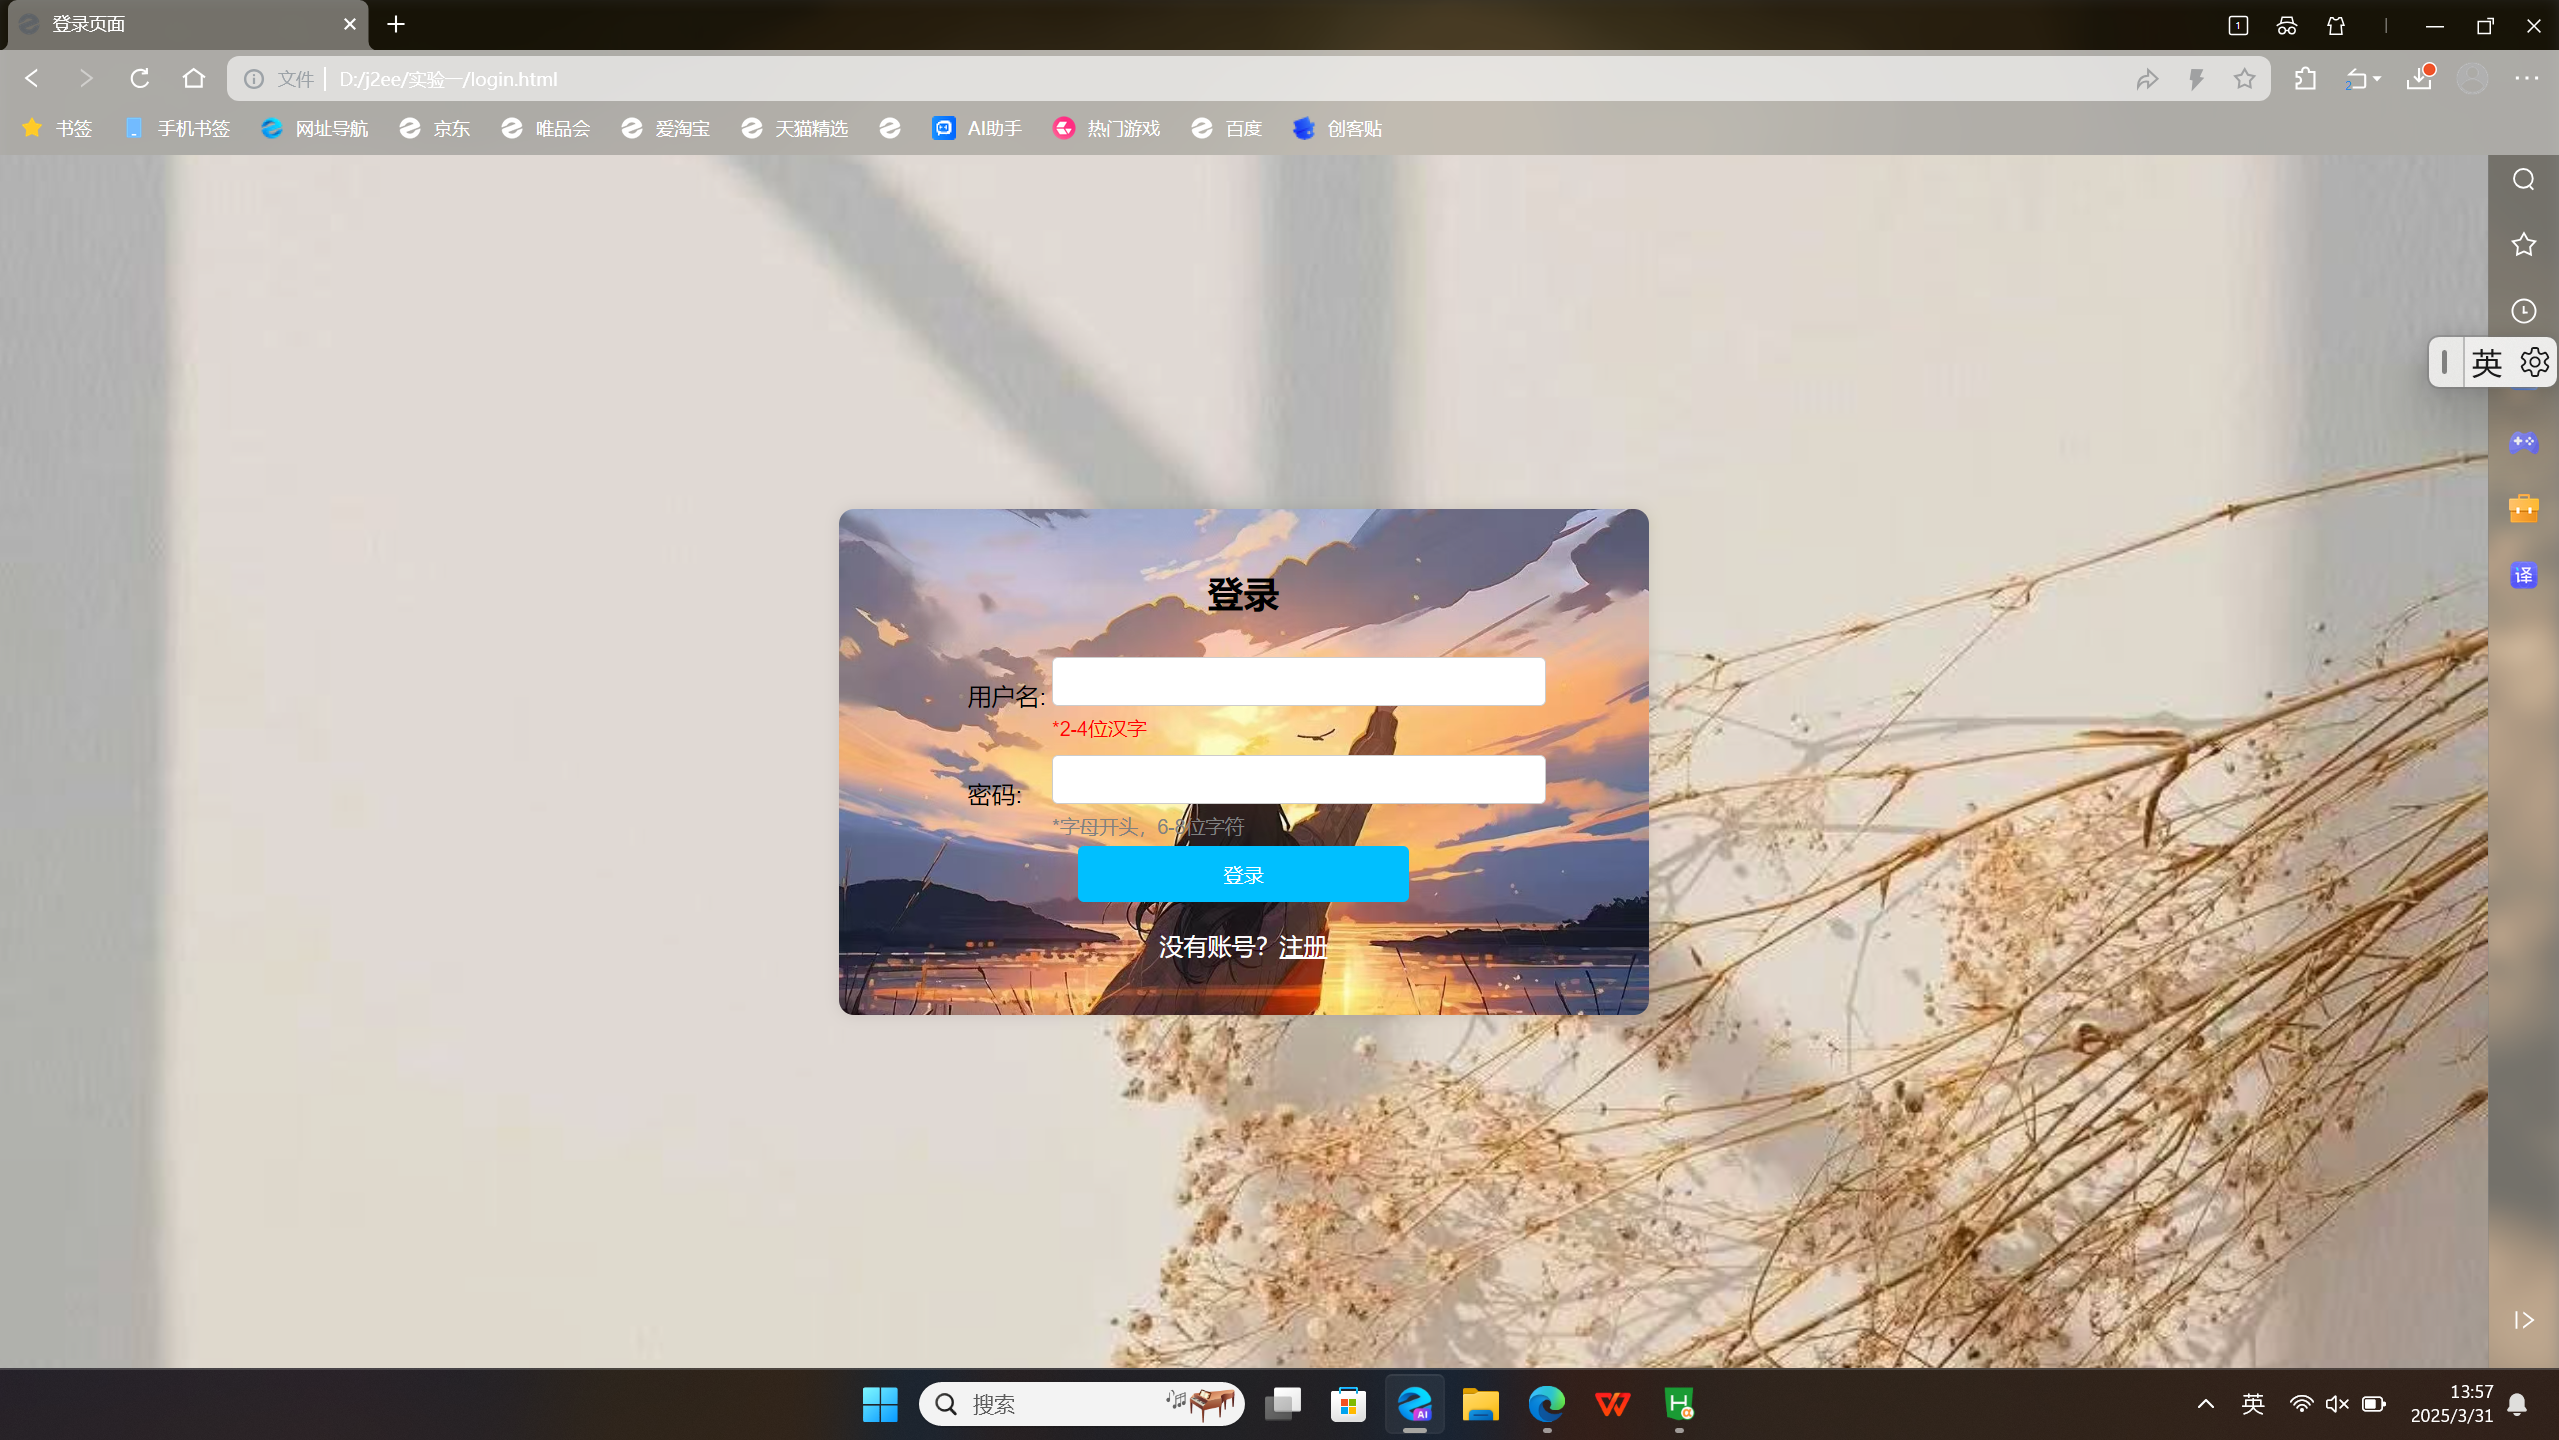Open sidebar history clock icon
This screenshot has height=1440, width=2559.
[x=2523, y=311]
